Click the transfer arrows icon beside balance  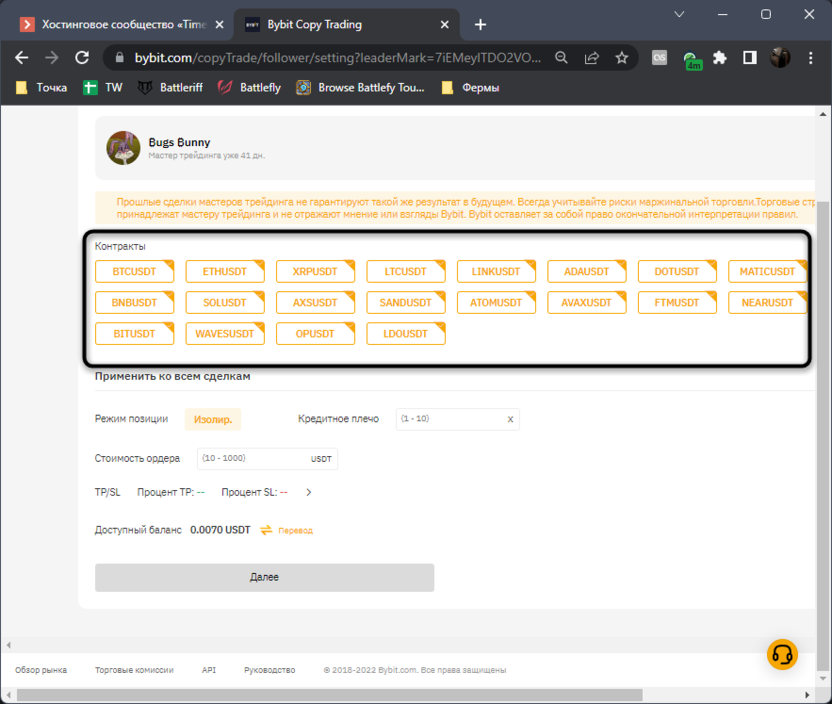(x=267, y=530)
